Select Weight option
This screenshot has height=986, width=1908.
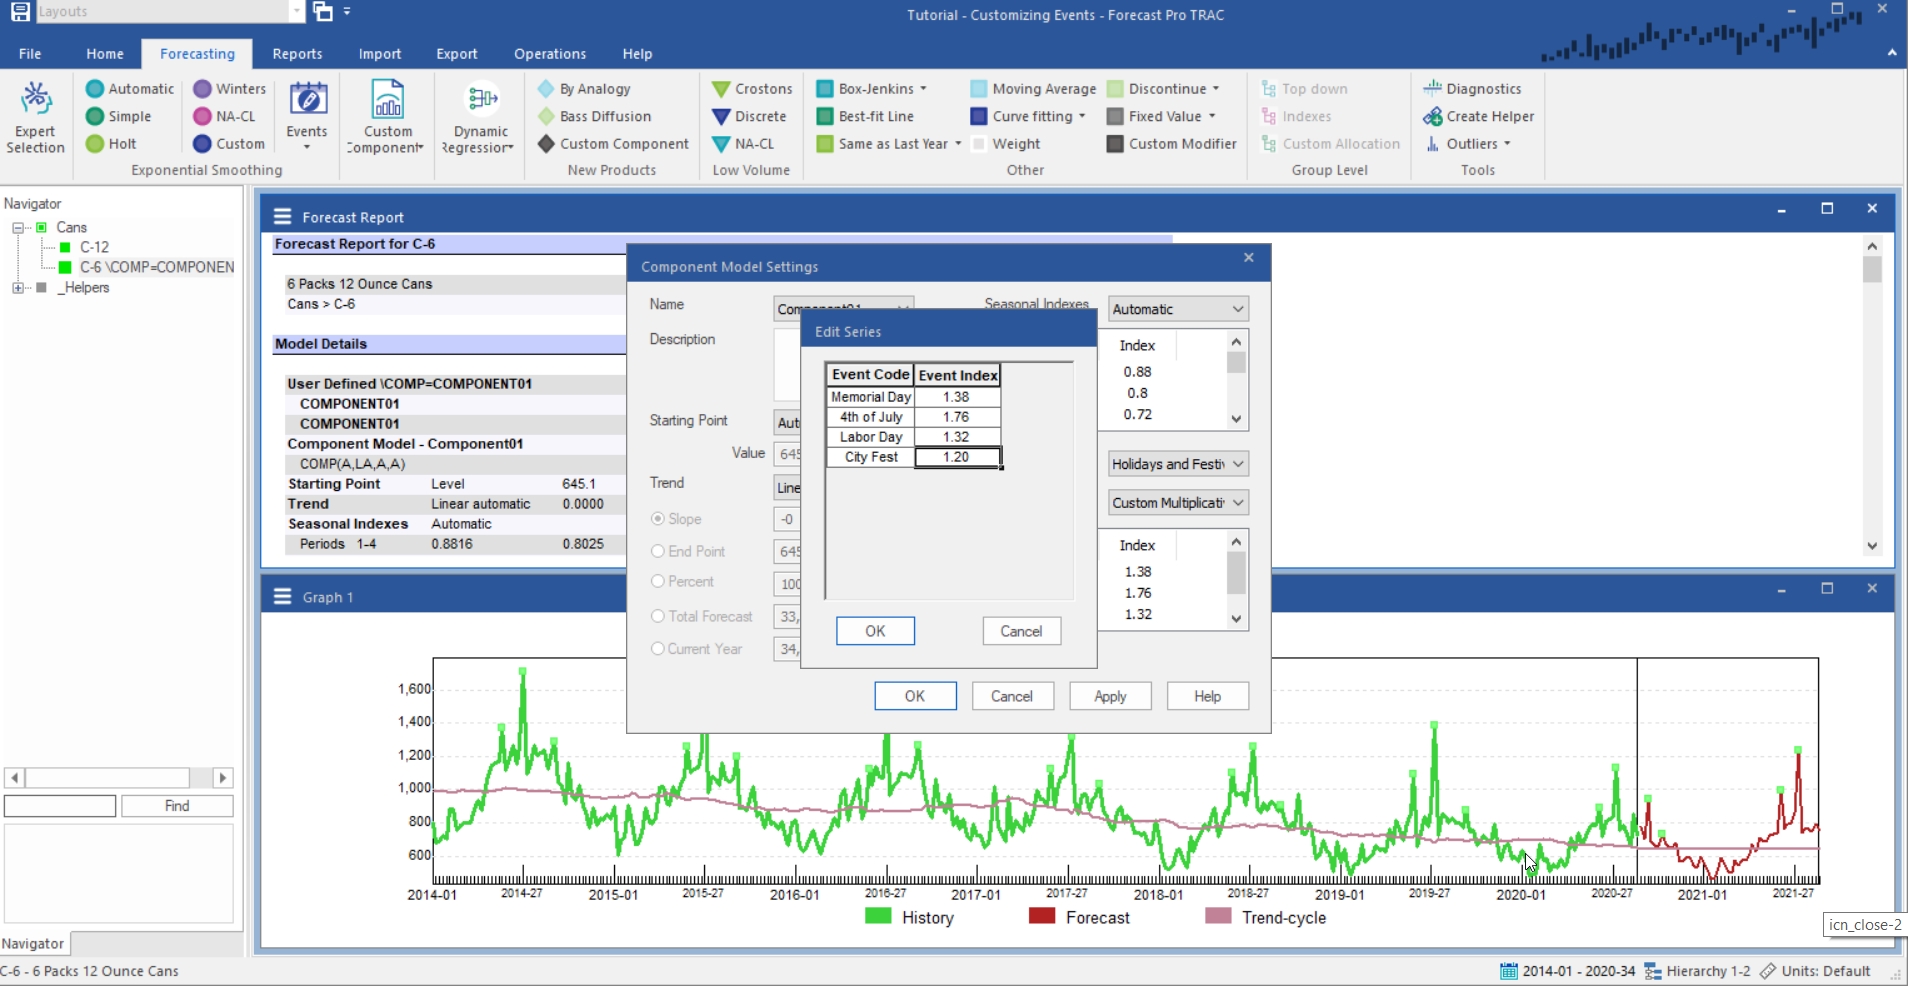pyautogui.click(x=1006, y=144)
